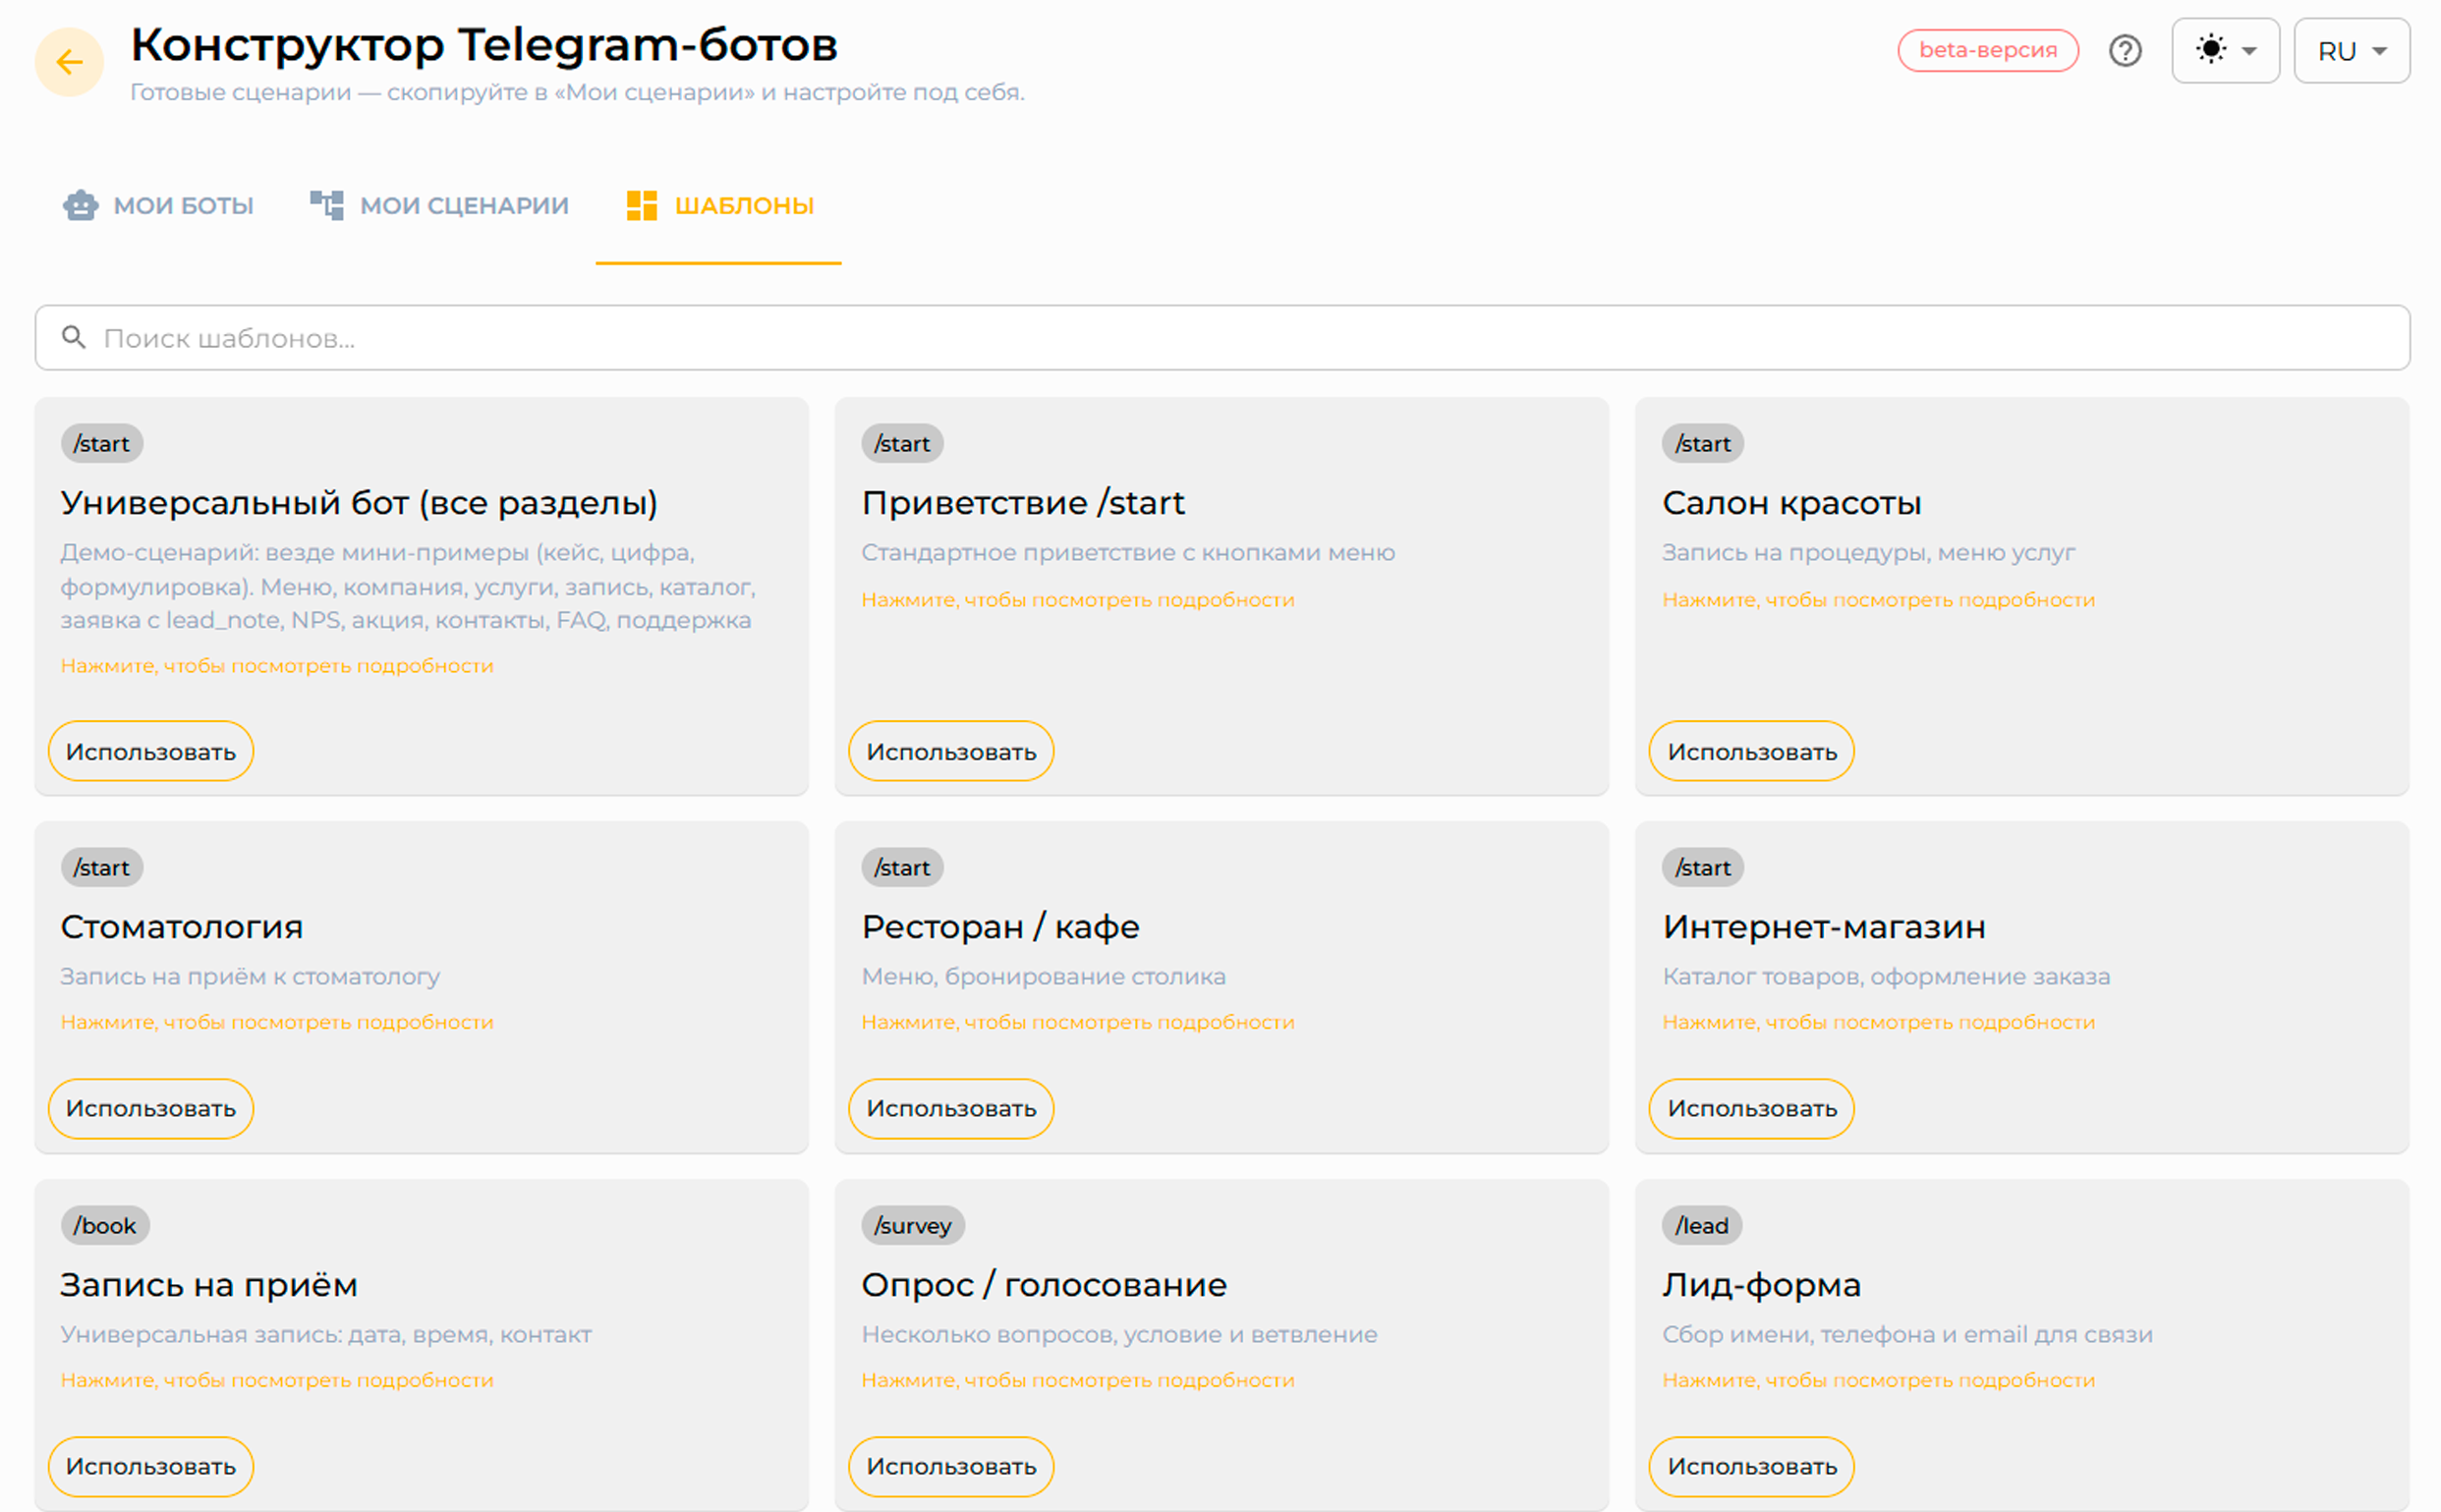Open the RU language dropdown
Viewport: 2441px width, 1512px height.
point(2351,51)
